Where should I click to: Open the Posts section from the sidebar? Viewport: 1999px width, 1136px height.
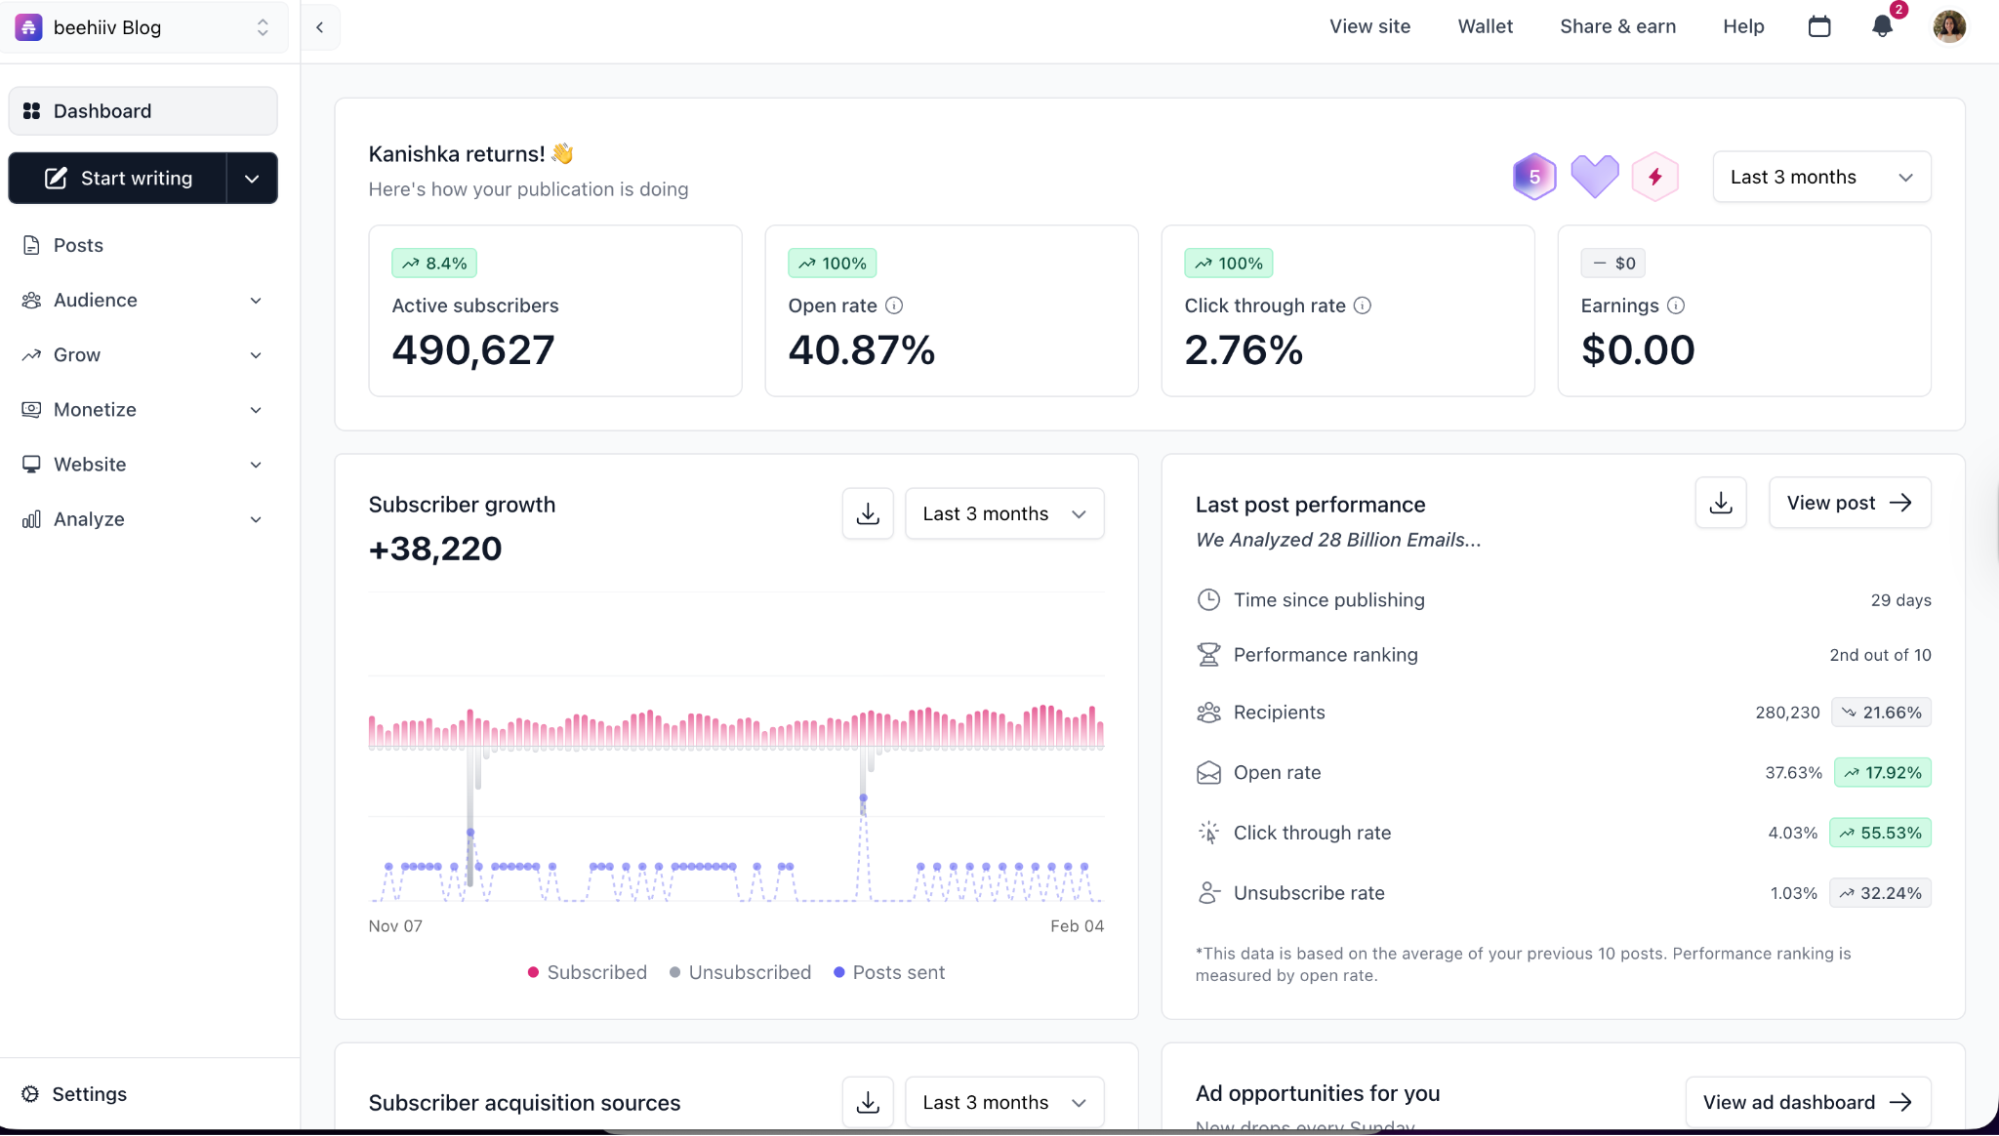(78, 244)
